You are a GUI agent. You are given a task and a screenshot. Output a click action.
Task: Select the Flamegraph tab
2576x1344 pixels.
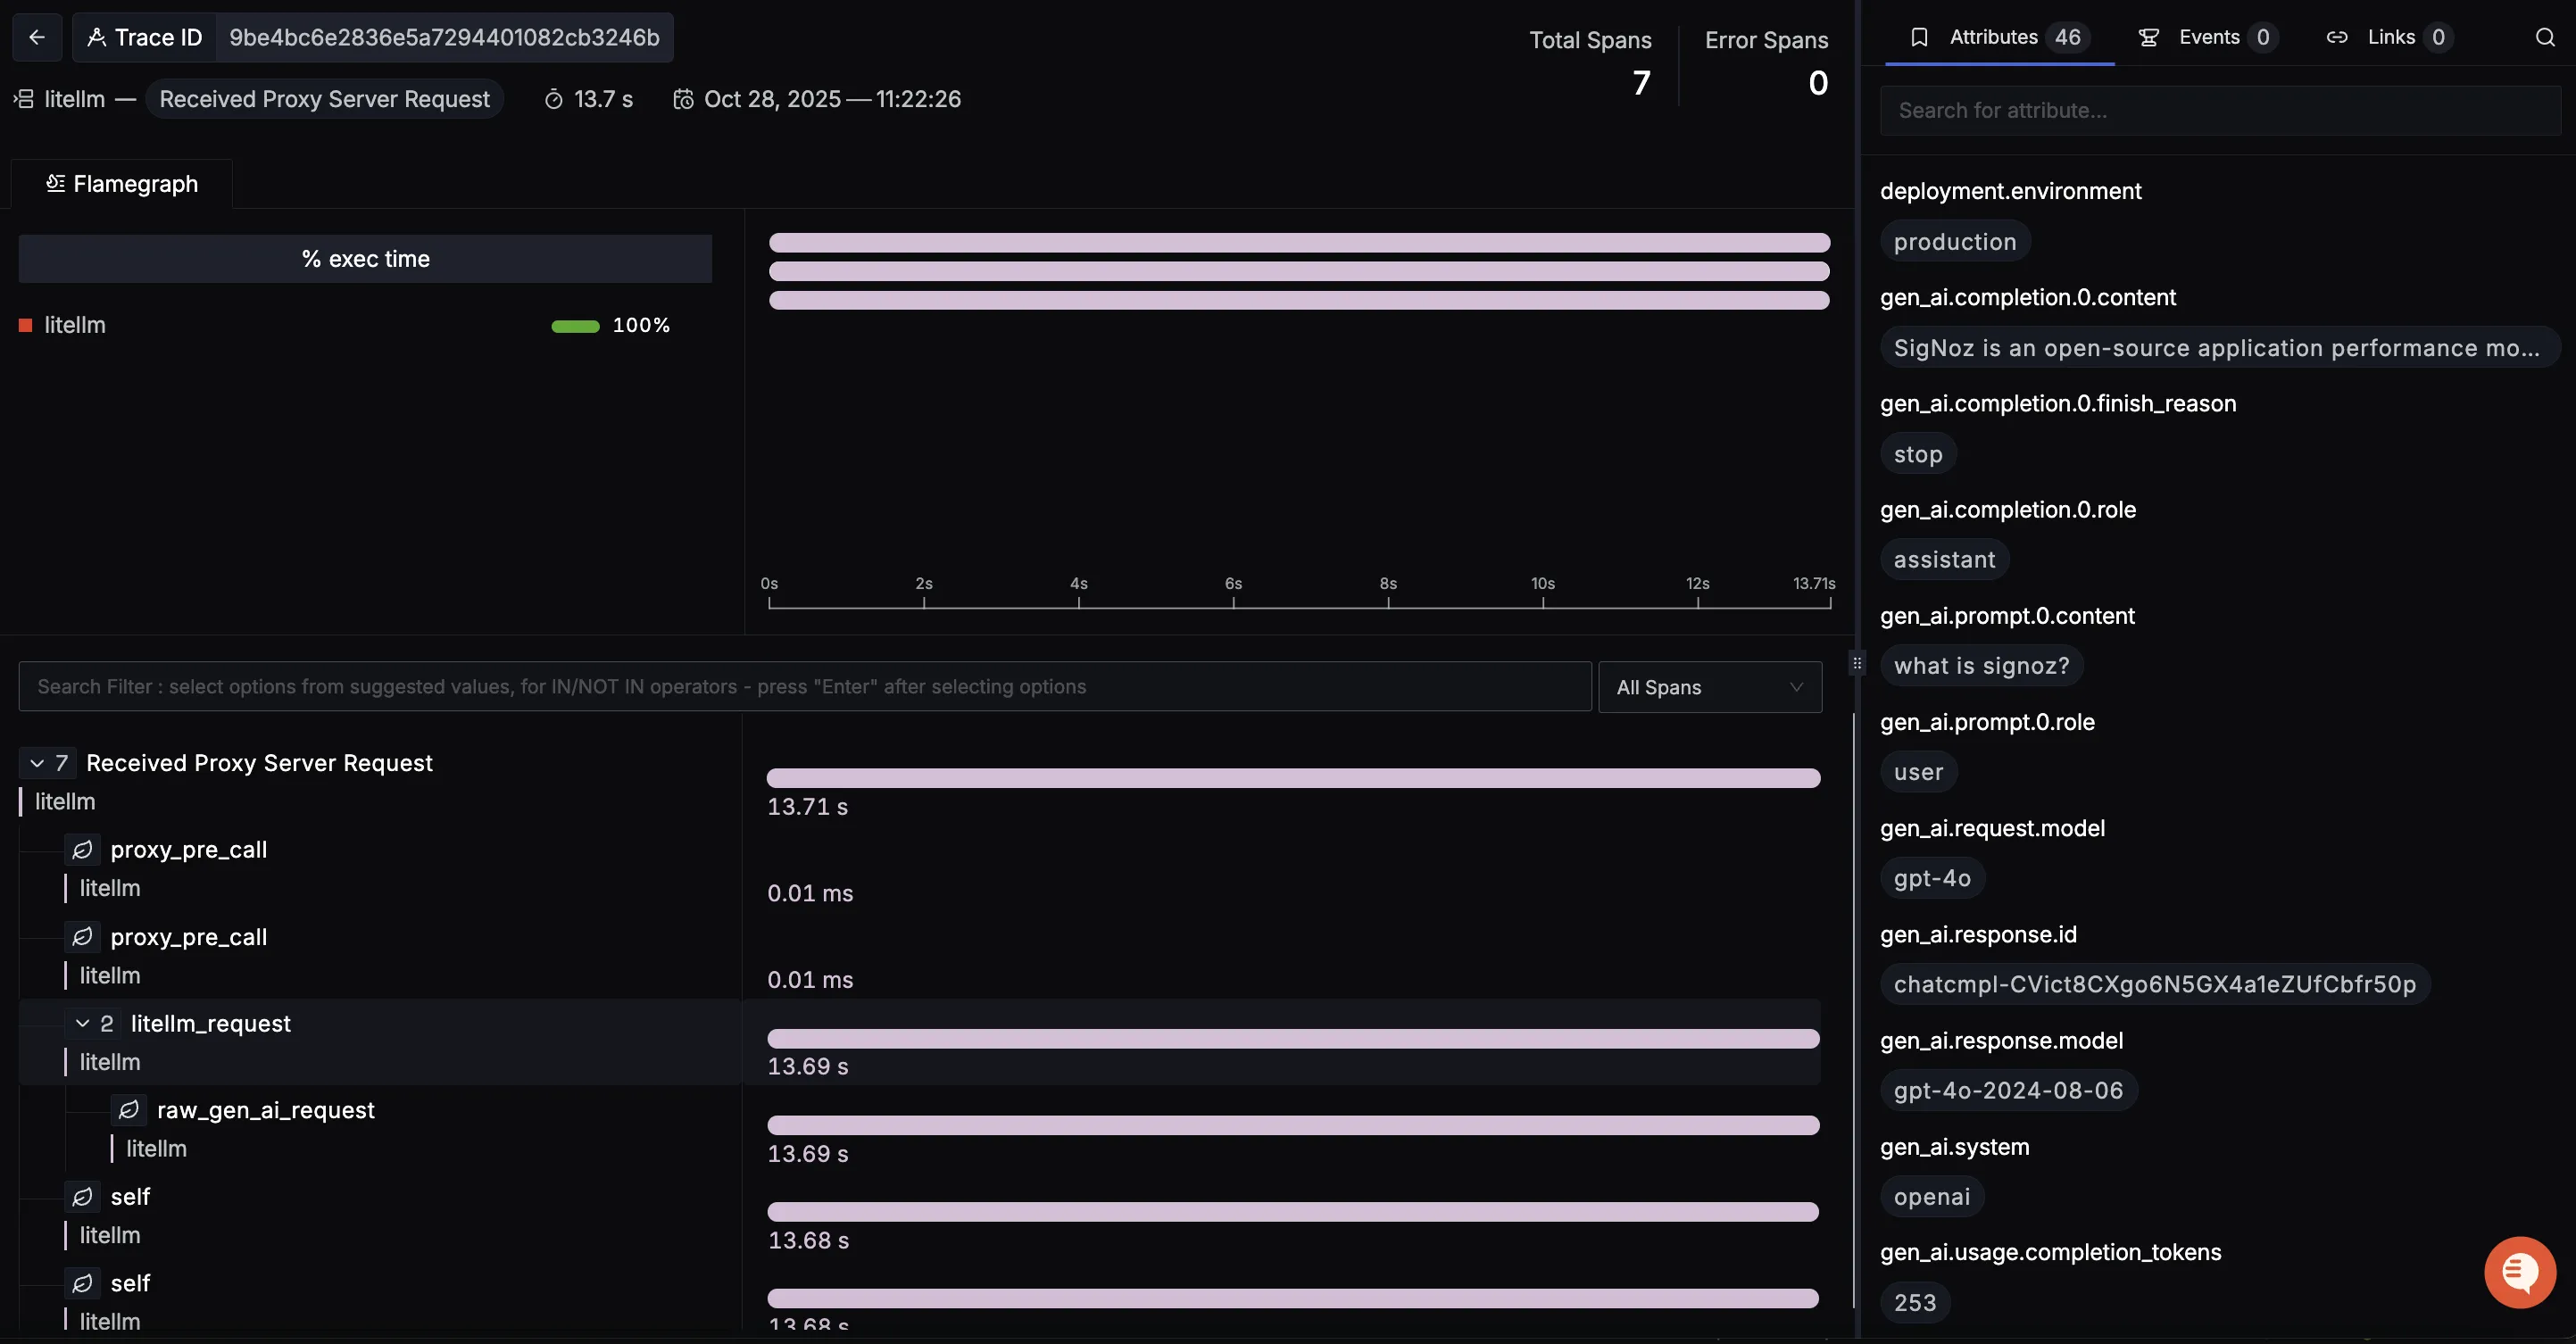pyautogui.click(x=122, y=183)
